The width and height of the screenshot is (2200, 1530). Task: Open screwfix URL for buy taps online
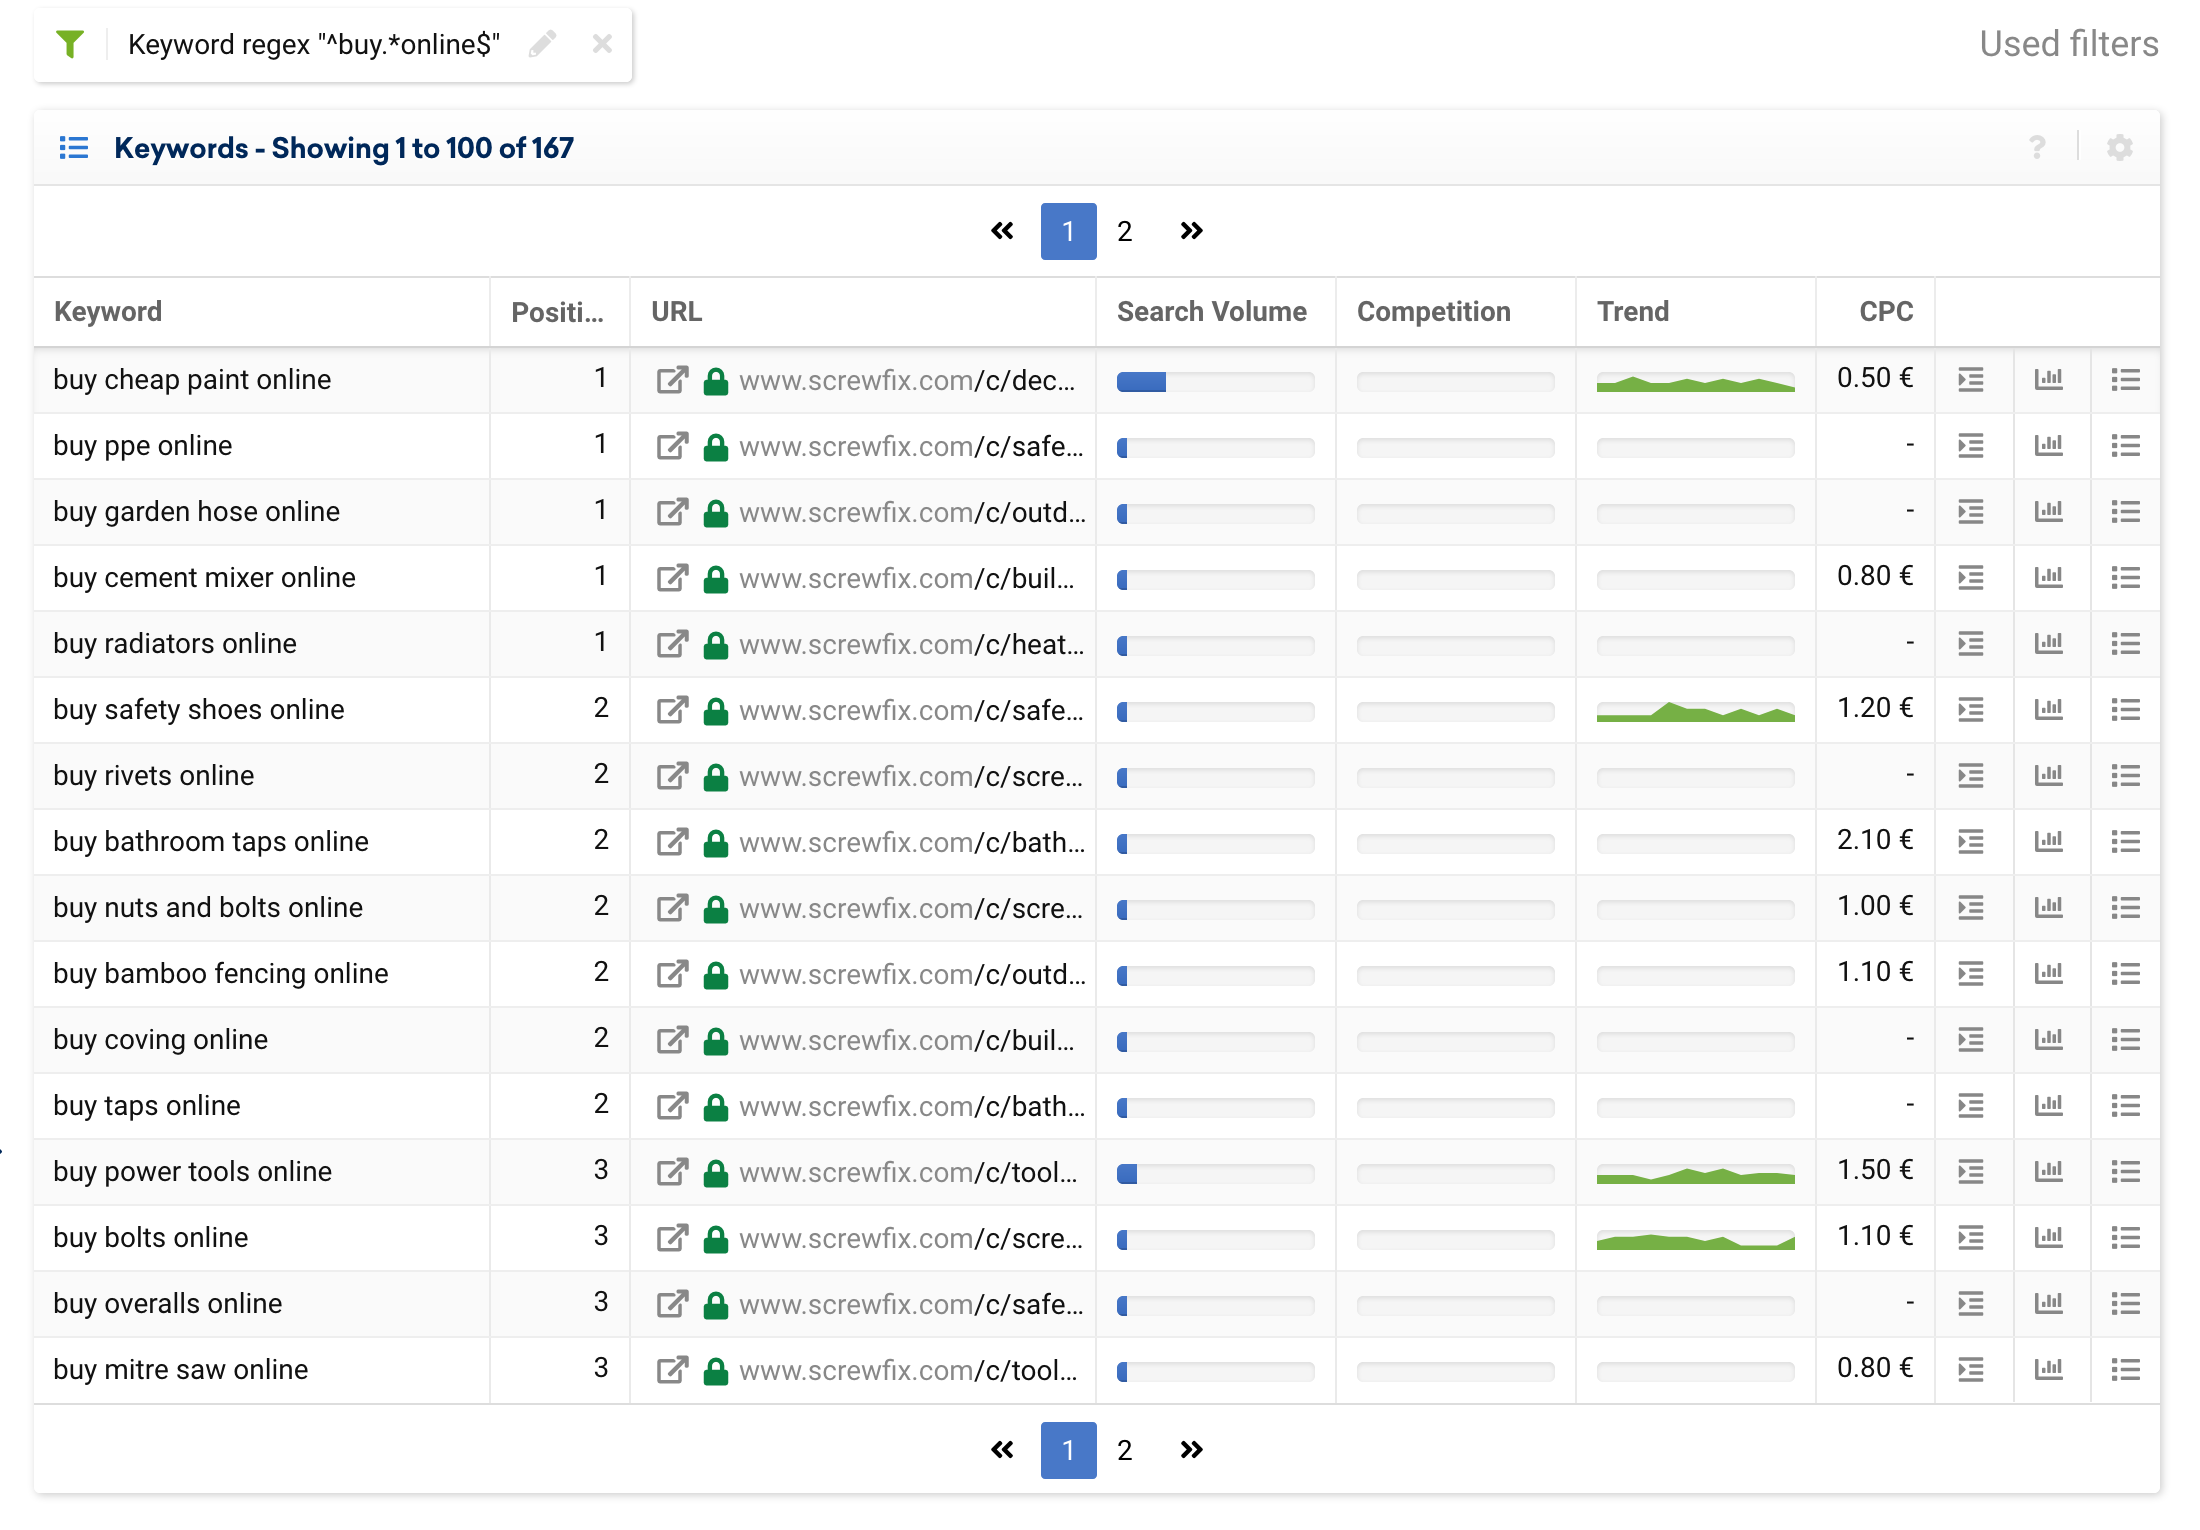tap(911, 1106)
